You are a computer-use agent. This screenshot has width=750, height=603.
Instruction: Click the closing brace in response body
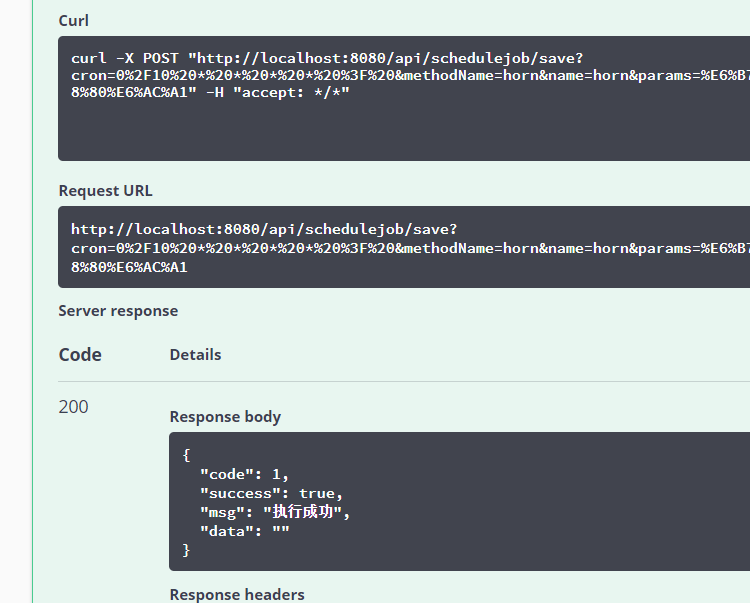coord(187,550)
